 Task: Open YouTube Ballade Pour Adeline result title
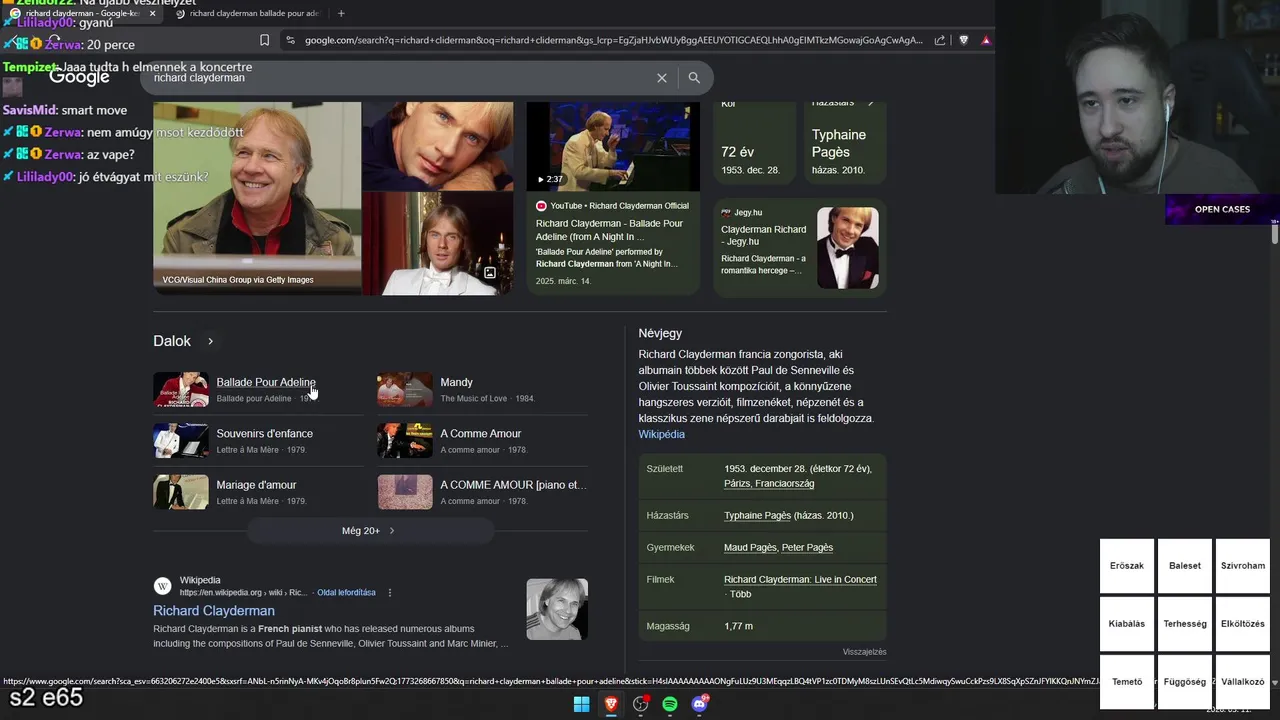click(609, 230)
